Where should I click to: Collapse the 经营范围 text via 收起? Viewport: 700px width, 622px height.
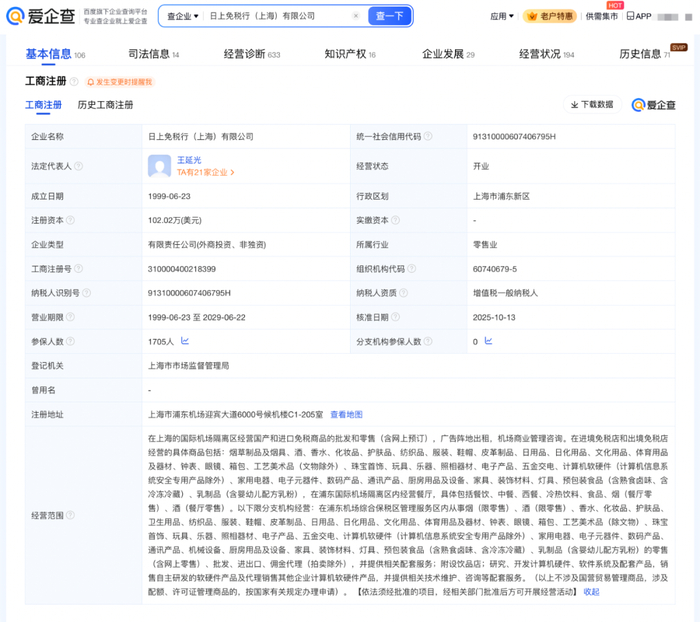[592, 592]
